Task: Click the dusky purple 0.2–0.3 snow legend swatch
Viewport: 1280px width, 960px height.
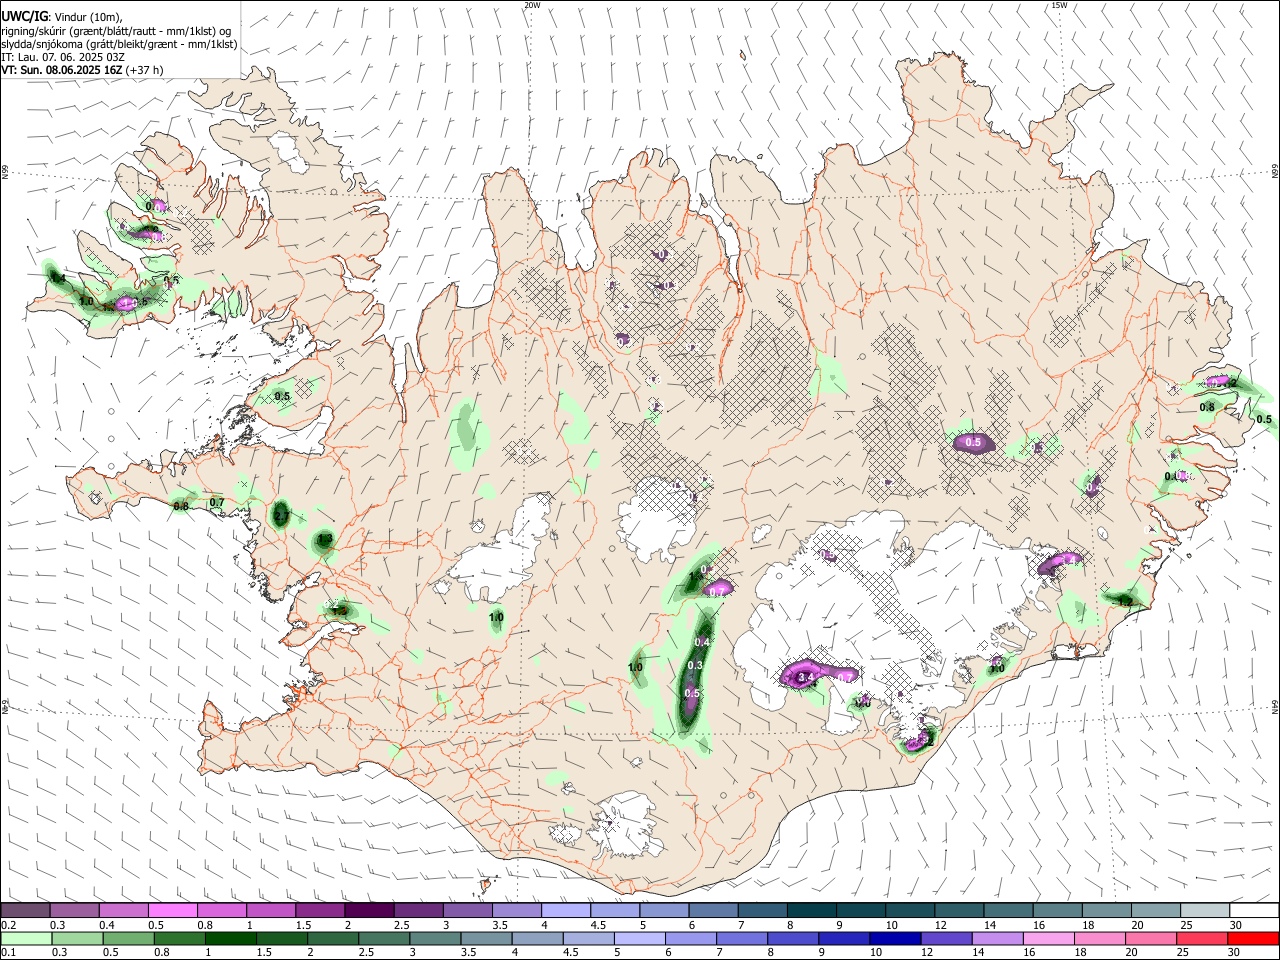Action: [x=25, y=911]
